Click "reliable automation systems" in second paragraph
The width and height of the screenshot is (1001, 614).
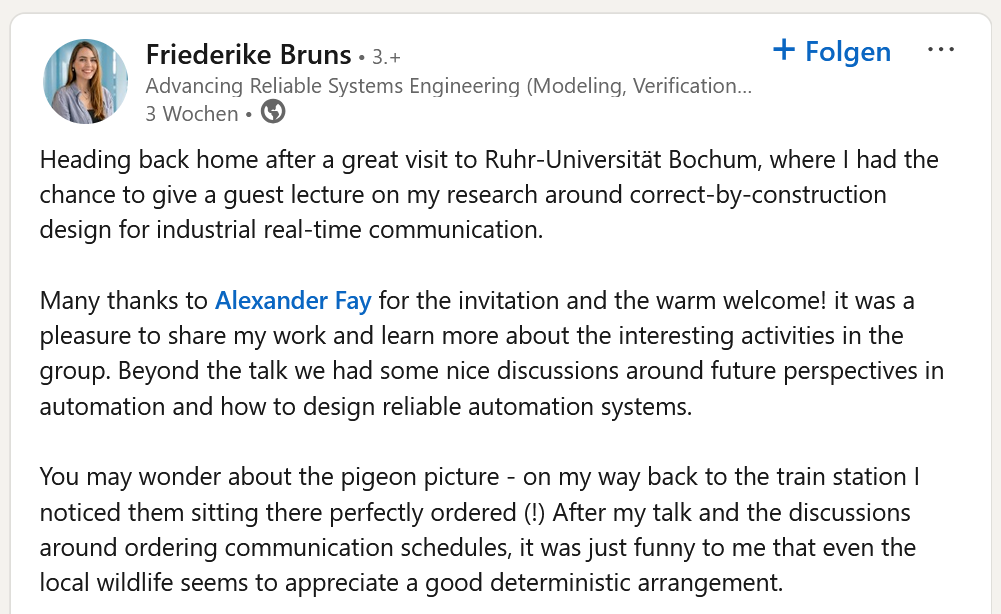549,406
